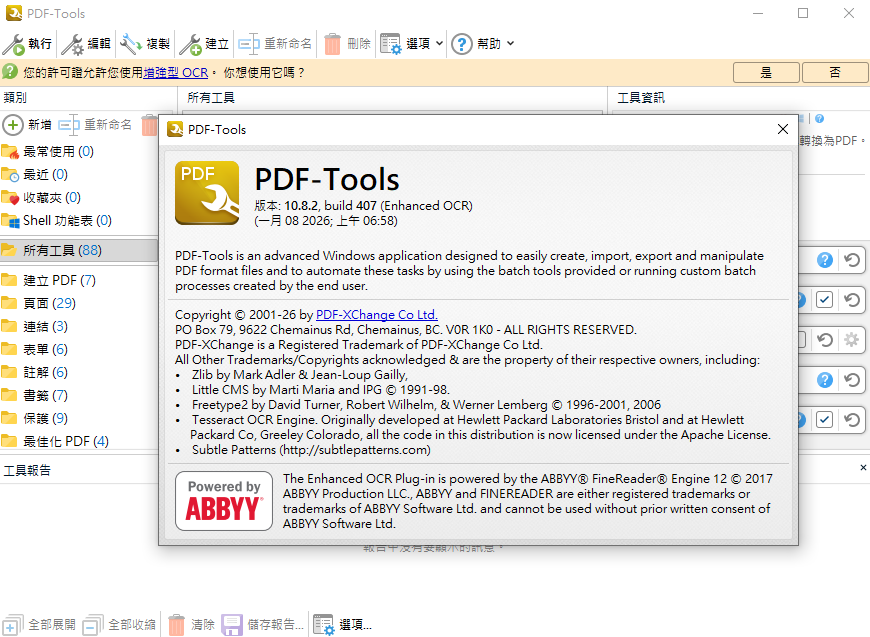Click the 工具報告 panel header
Viewport: 870px width, 637px height.
27,471
